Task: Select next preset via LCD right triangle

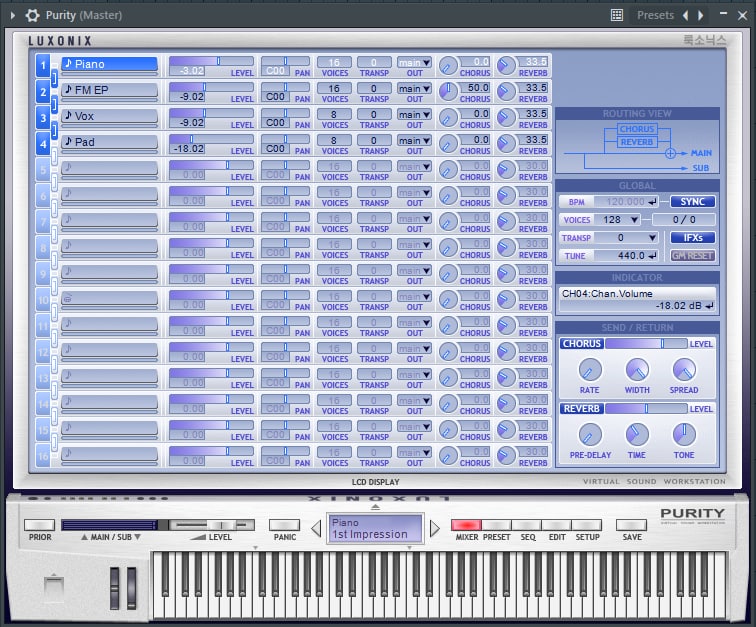Action: [434, 529]
